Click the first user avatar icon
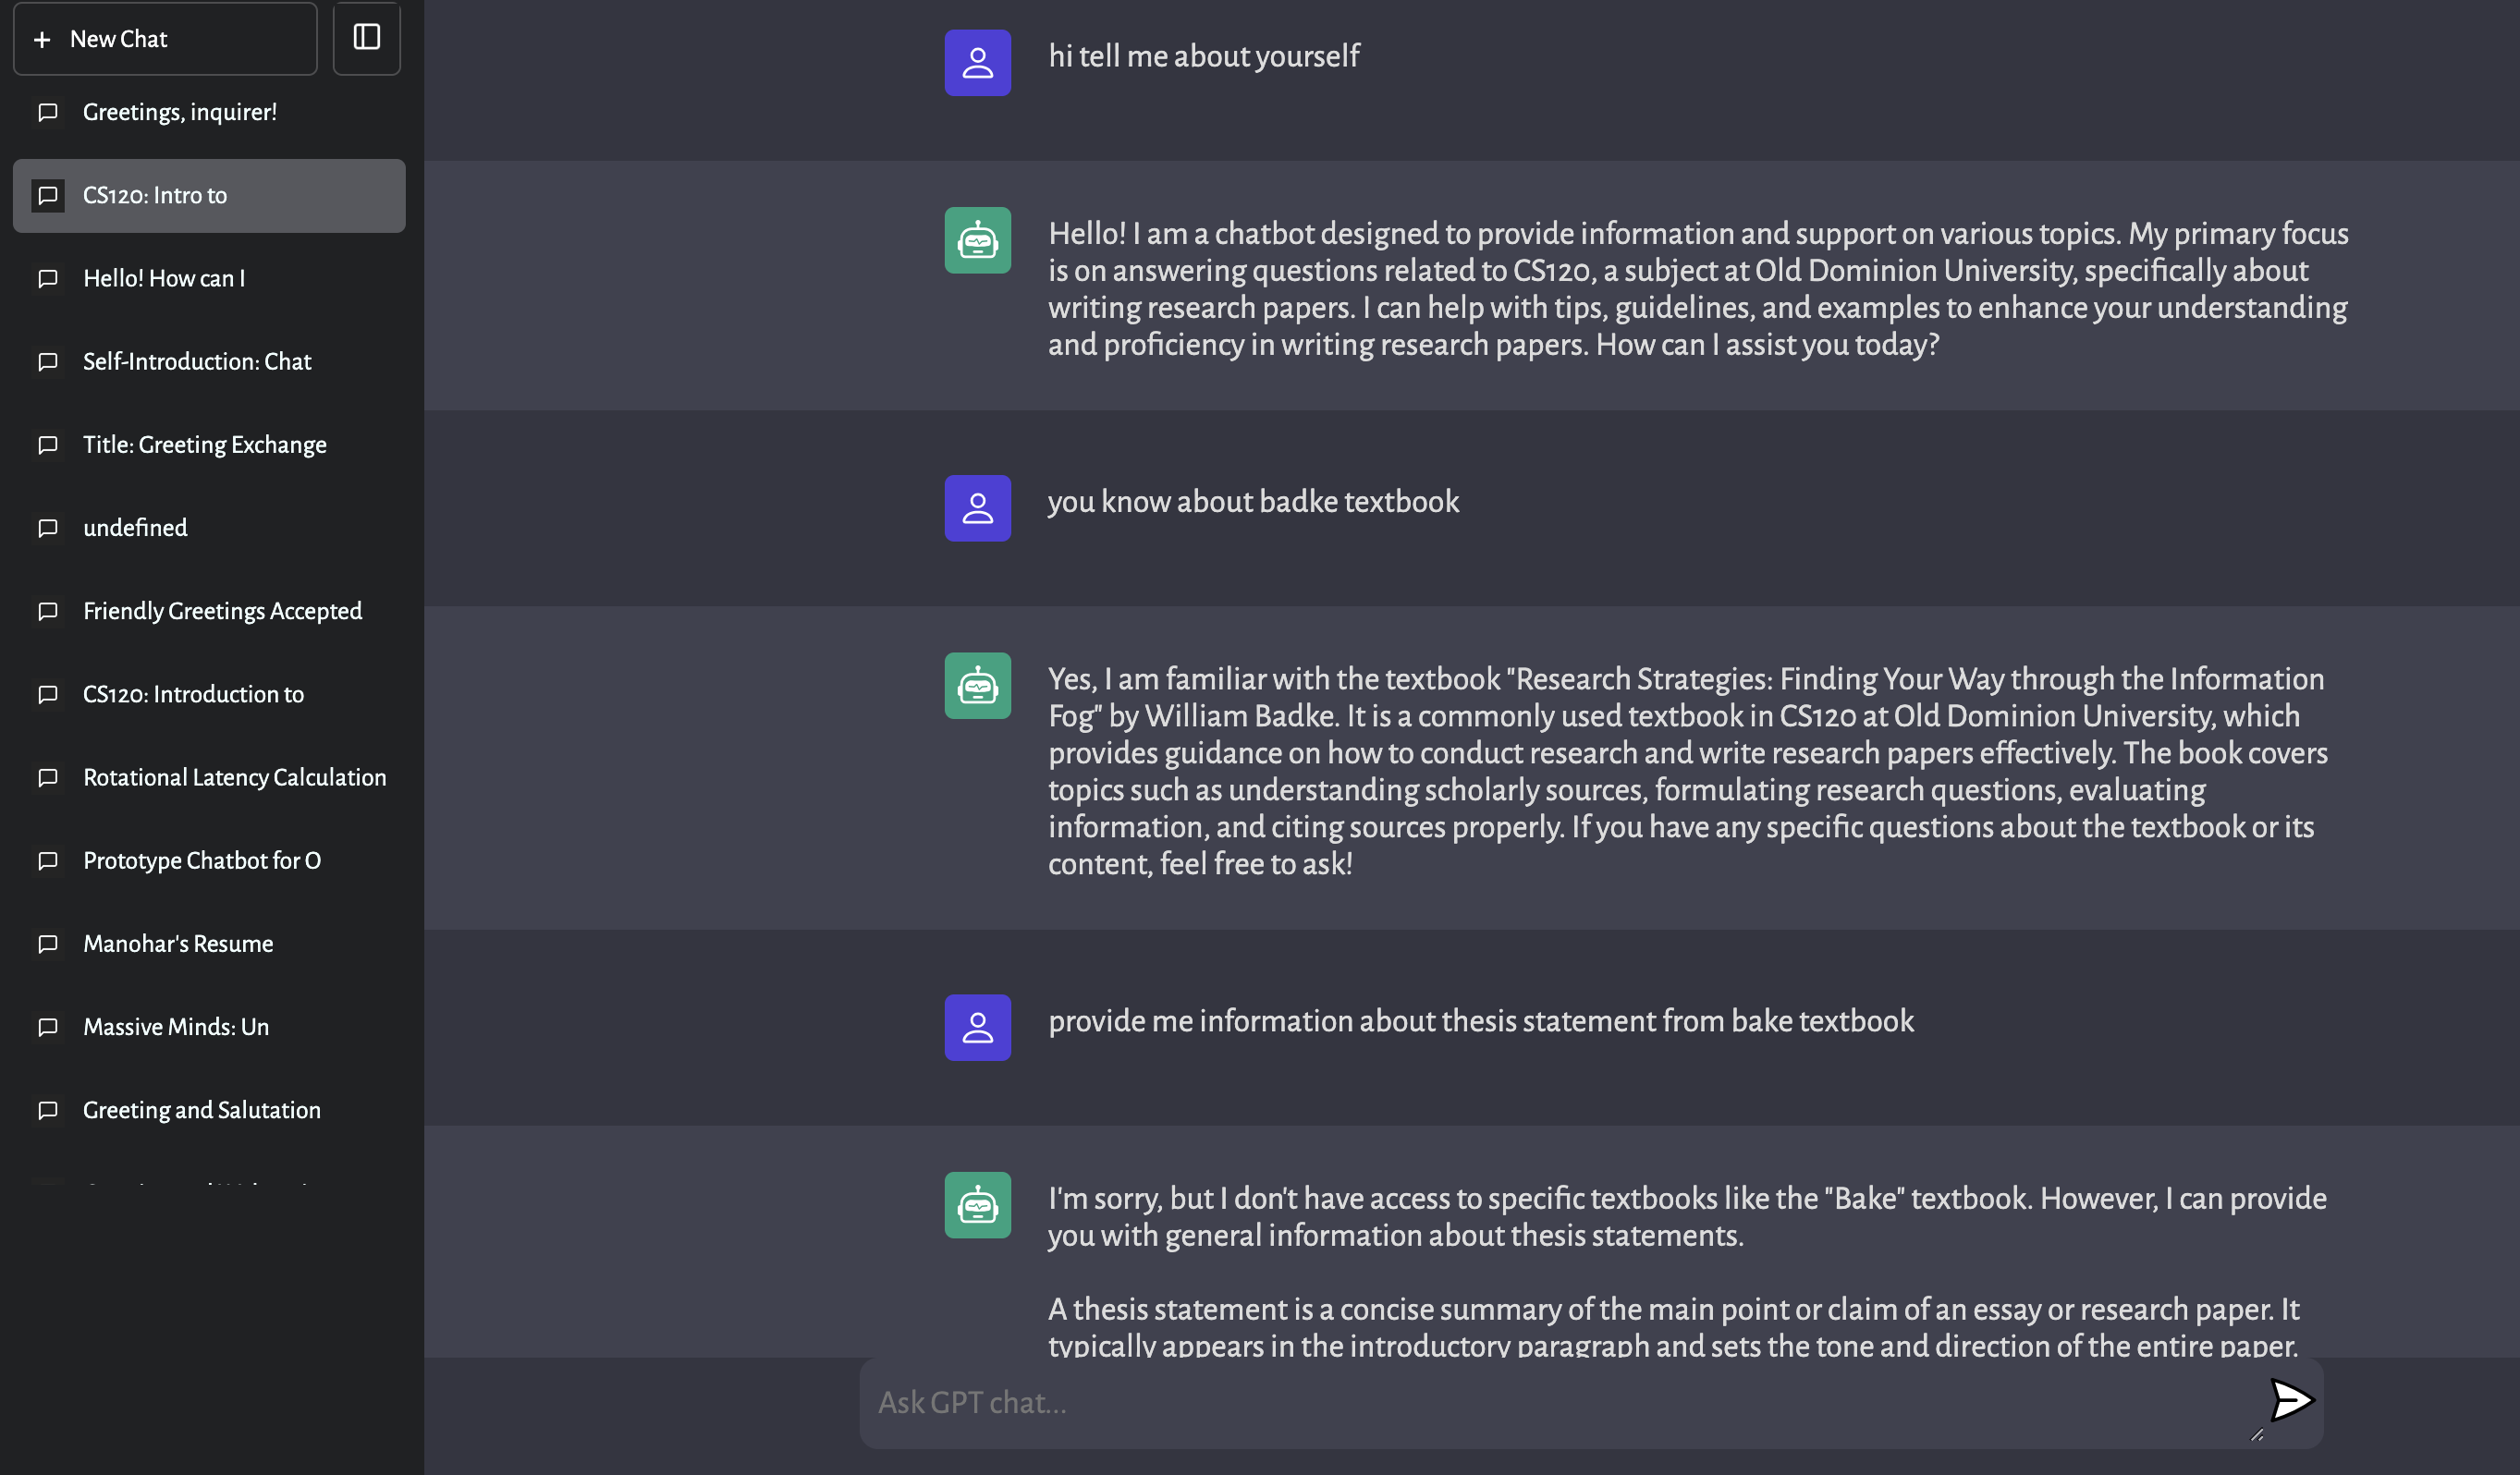 (977, 63)
